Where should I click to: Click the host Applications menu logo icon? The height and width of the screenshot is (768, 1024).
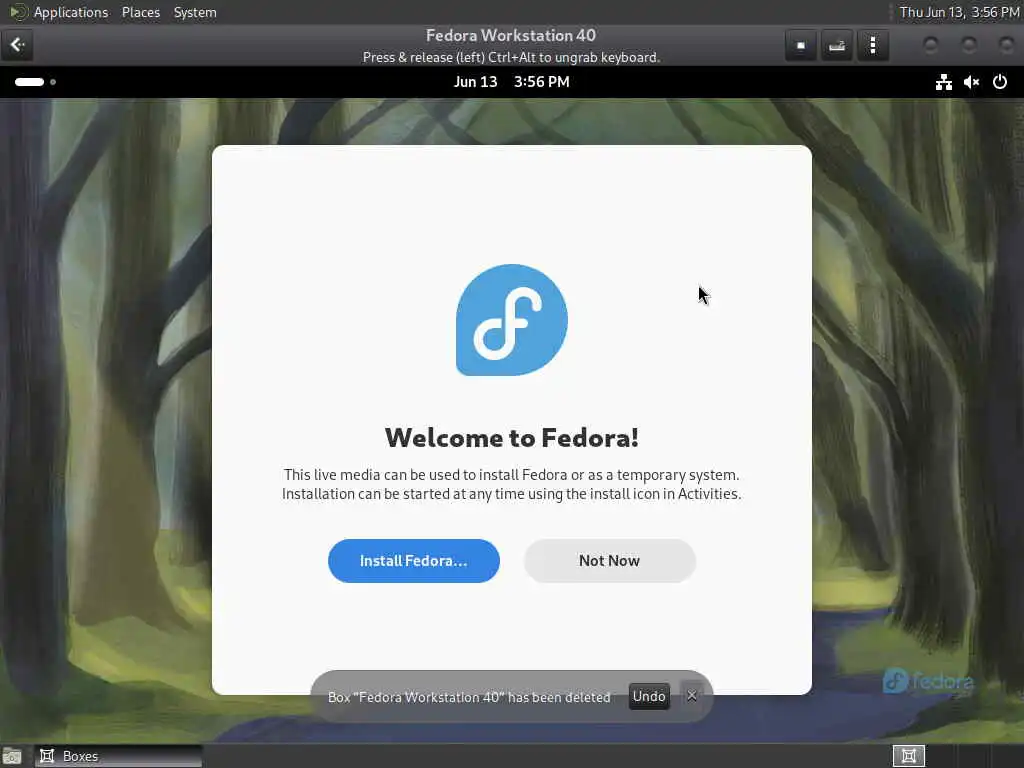coord(18,12)
